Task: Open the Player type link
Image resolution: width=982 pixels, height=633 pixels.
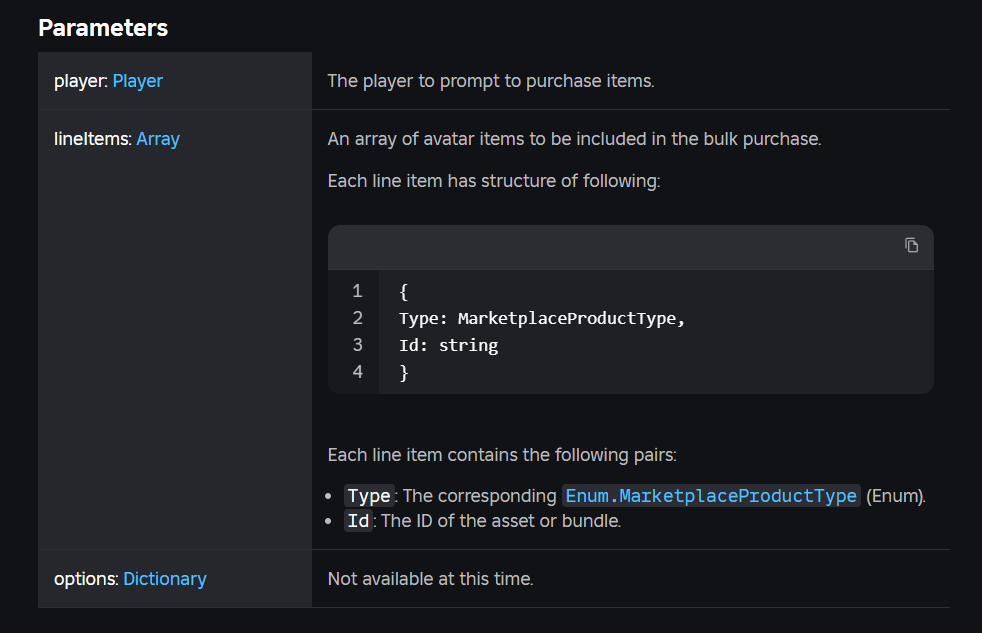Action: (x=137, y=81)
